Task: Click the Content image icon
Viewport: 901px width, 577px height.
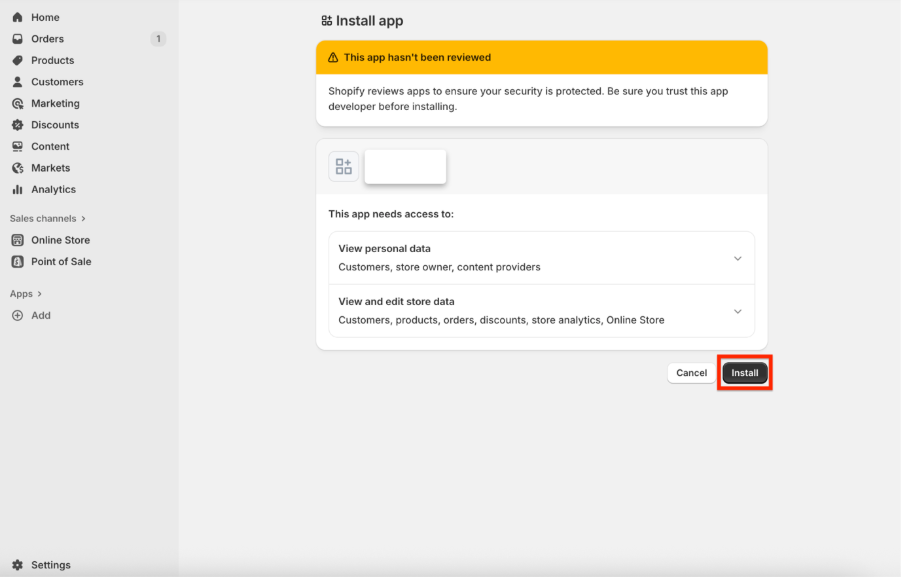Action: 18,147
